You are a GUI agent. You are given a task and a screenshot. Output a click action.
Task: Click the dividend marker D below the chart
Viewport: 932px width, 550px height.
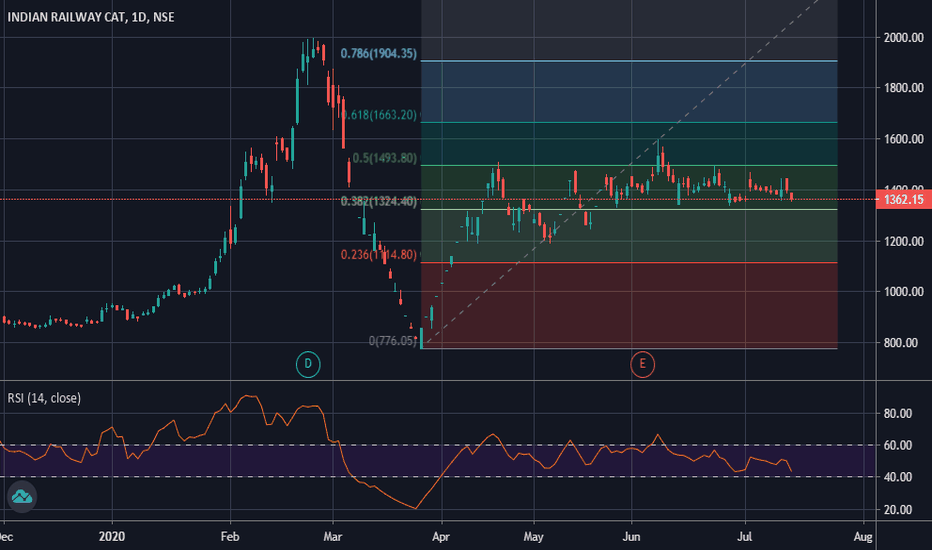(308, 364)
